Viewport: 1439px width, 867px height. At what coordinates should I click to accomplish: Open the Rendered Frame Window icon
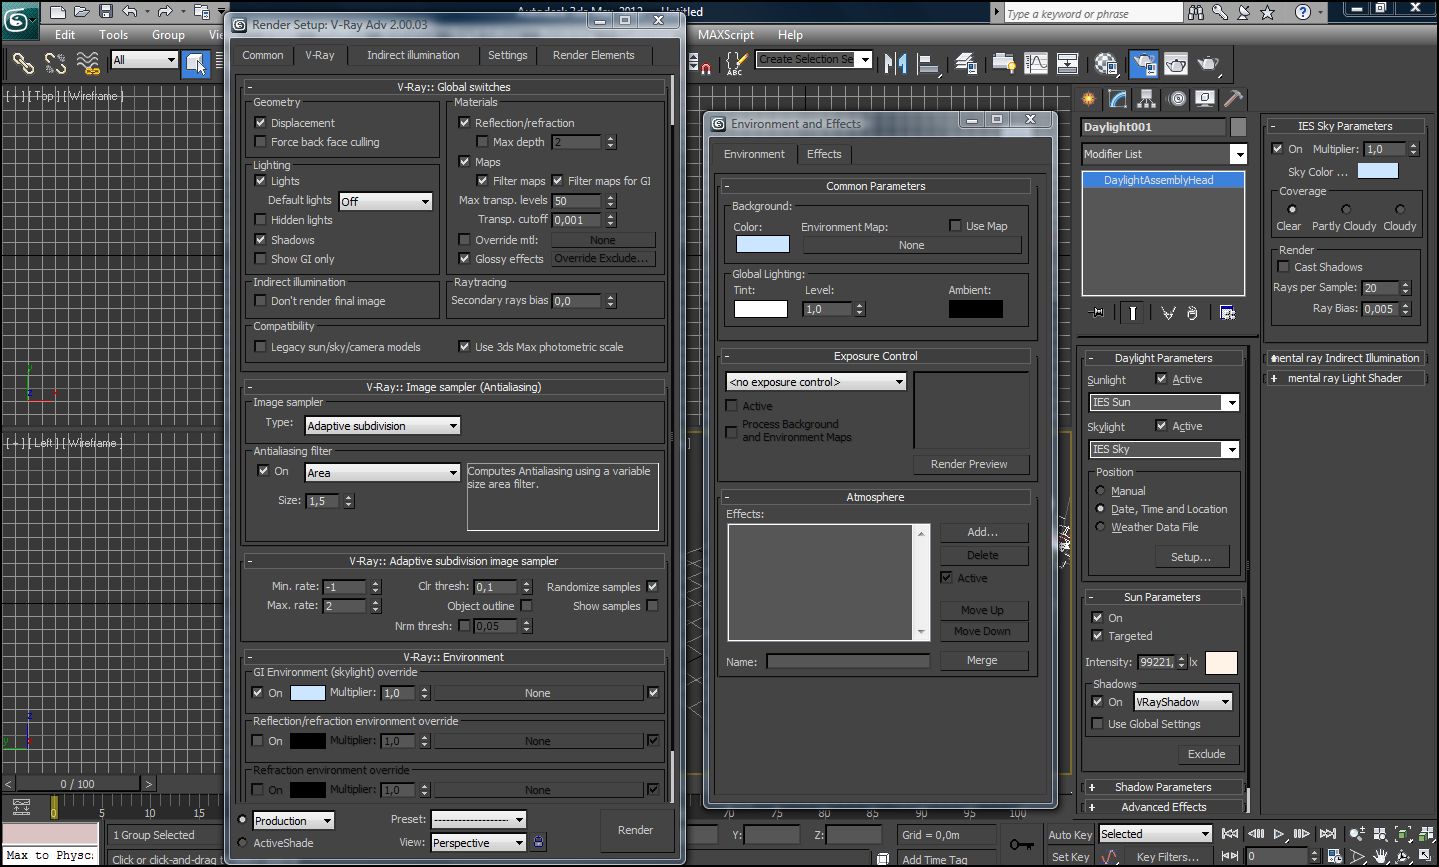coord(1175,64)
